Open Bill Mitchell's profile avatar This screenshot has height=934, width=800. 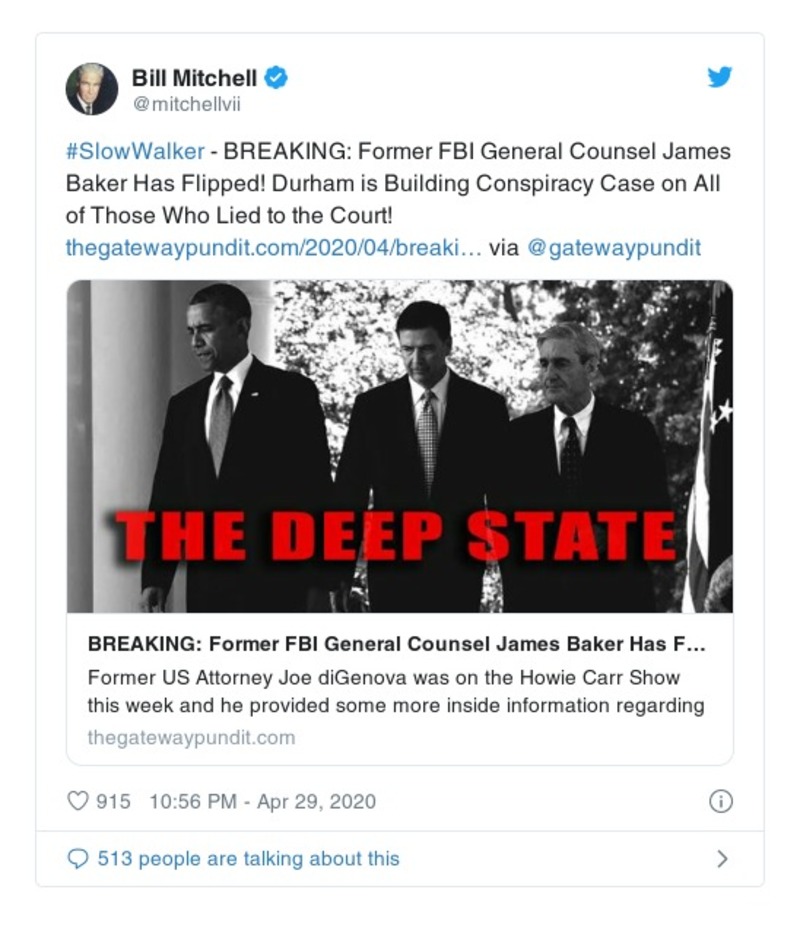(x=92, y=88)
